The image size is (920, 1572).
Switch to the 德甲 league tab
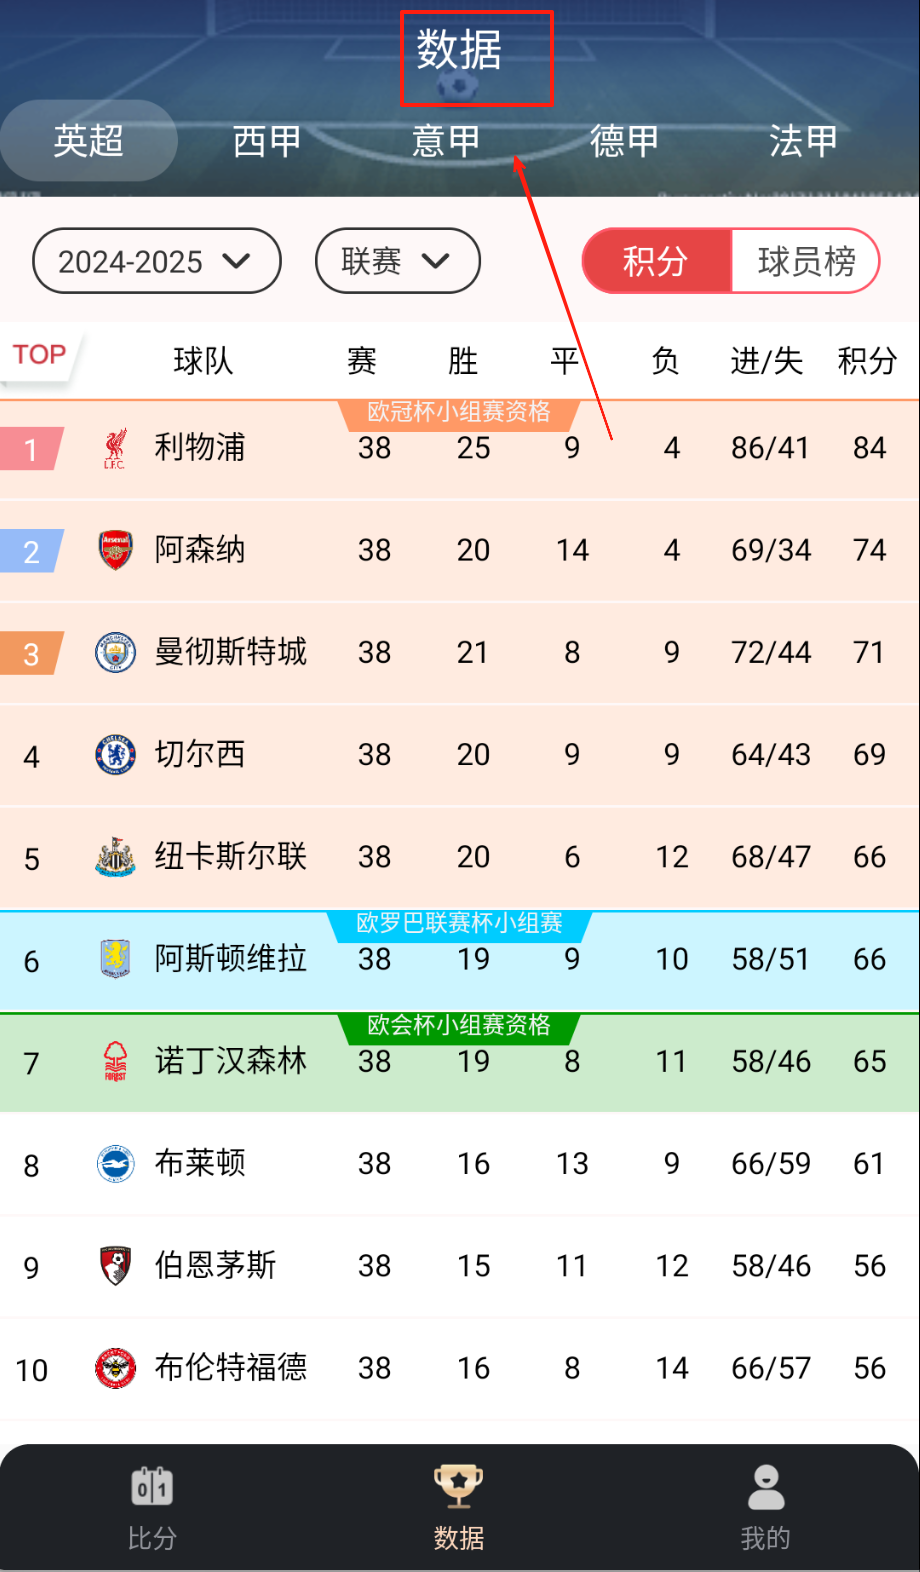point(625,141)
